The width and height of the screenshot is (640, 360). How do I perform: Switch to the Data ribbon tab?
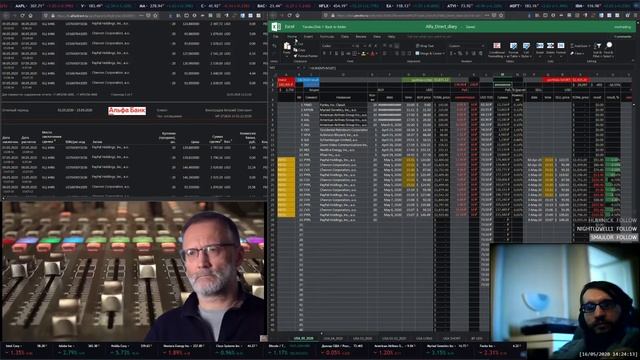tap(345, 37)
